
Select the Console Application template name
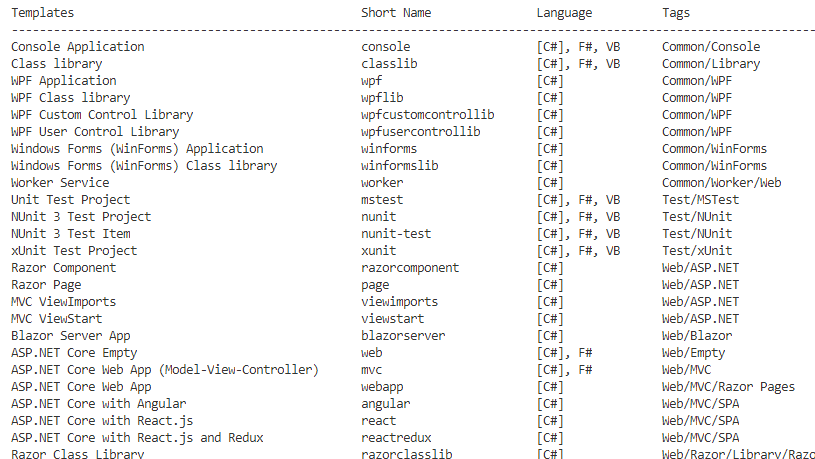tap(77, 47)
